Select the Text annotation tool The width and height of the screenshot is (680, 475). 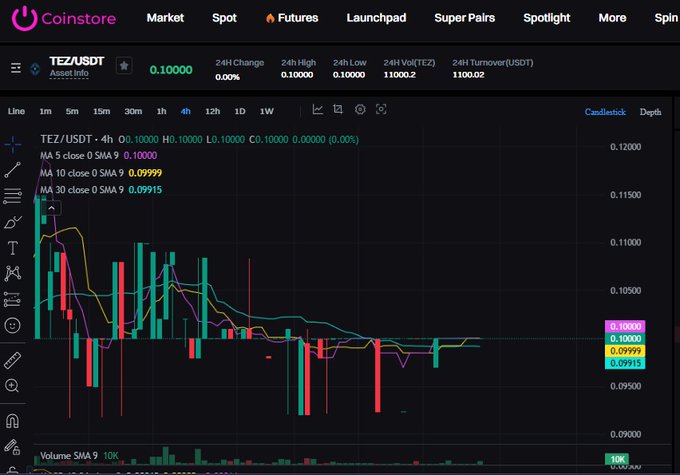[13, 248]
